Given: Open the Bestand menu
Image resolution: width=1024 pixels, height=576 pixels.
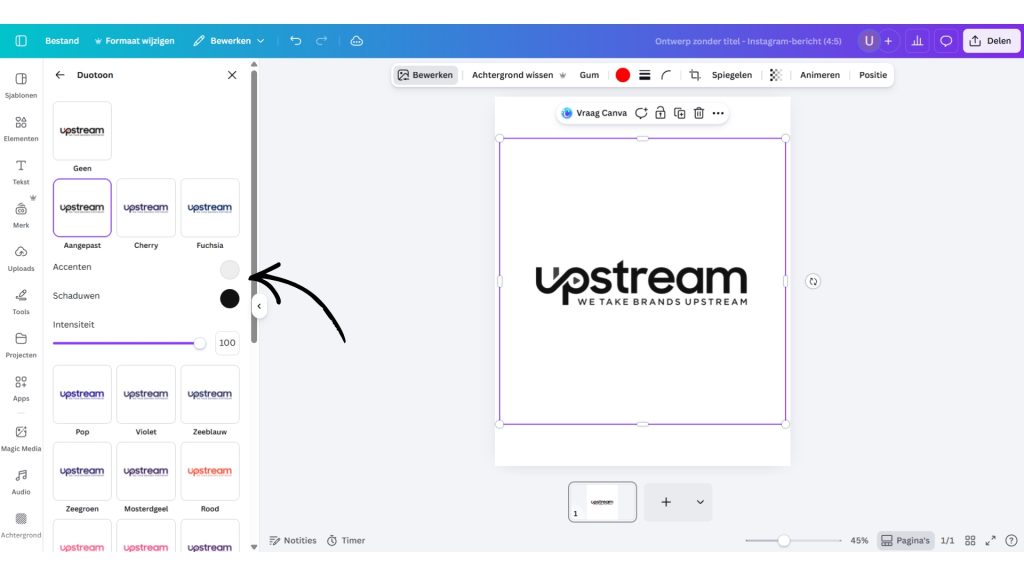Looking at the screenshot, I should (62, 41).
